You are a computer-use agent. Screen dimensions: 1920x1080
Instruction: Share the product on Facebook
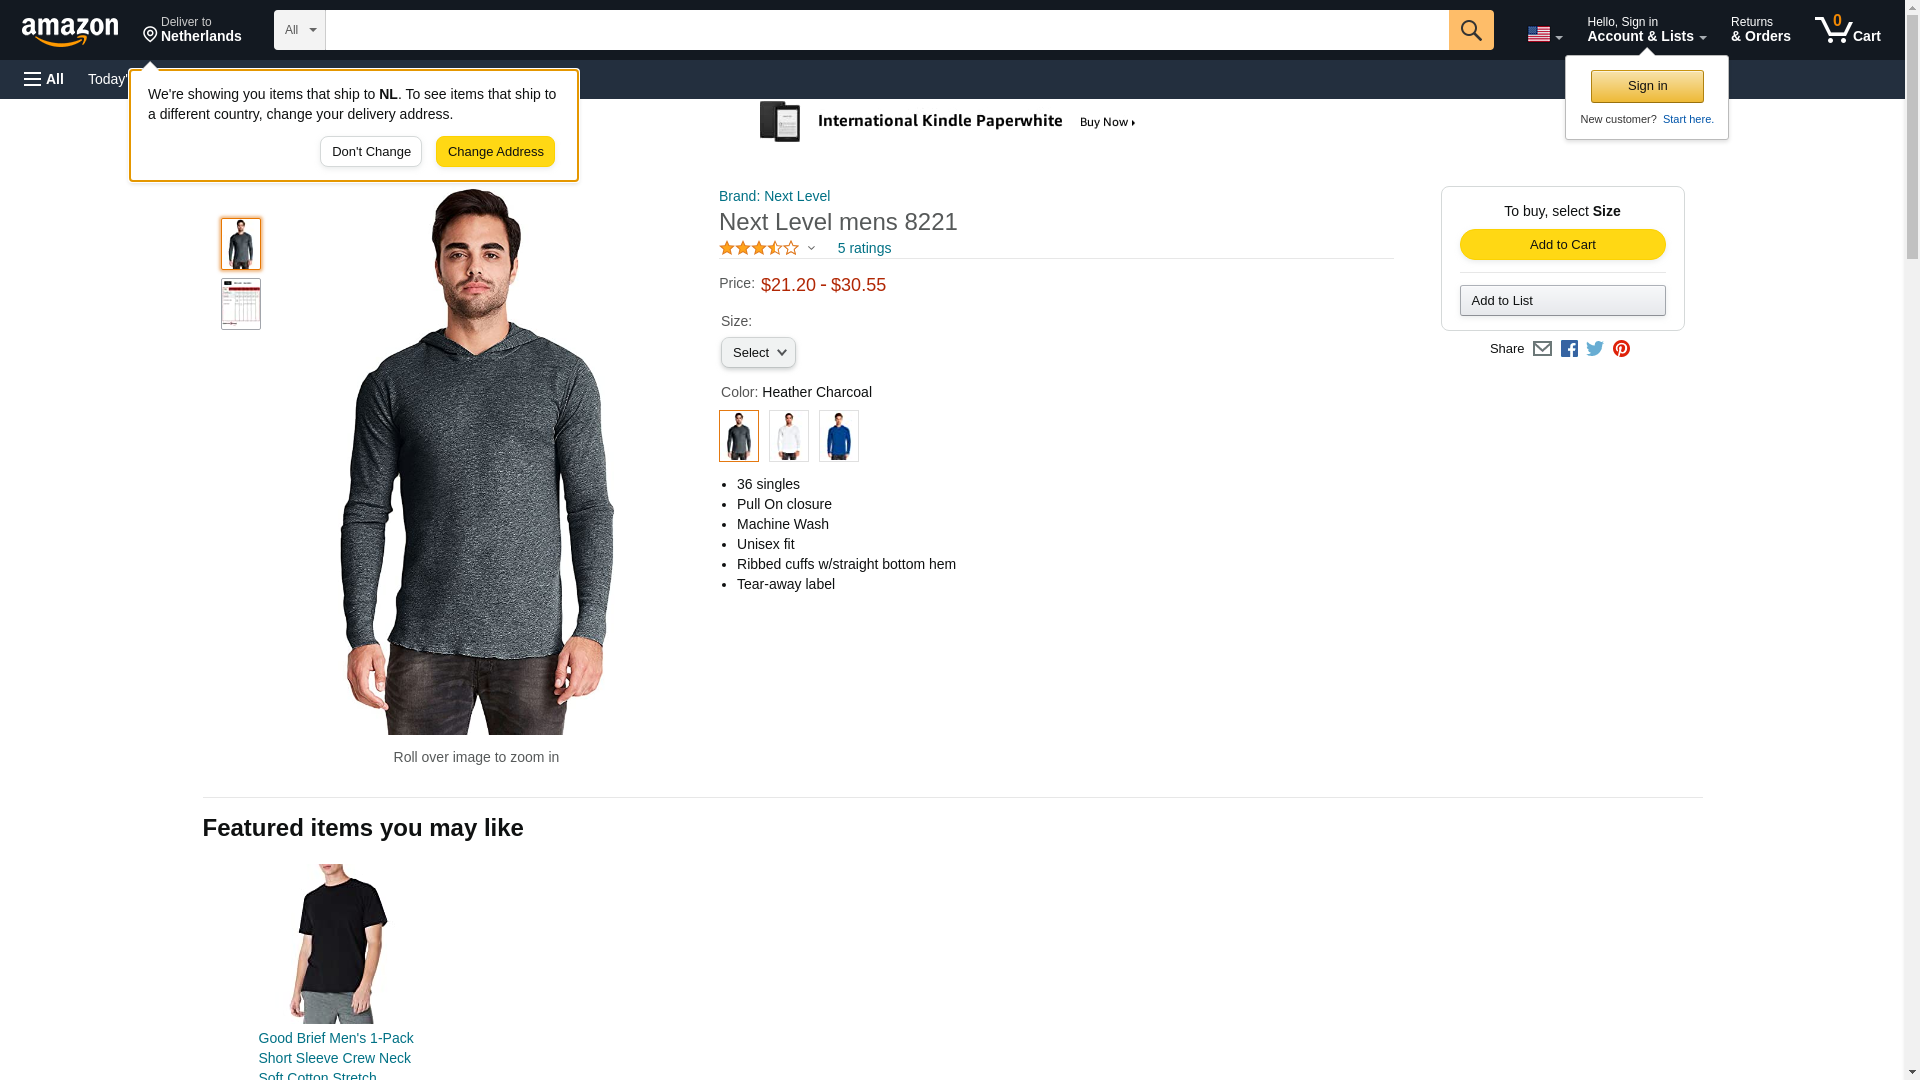[1569, 349]
